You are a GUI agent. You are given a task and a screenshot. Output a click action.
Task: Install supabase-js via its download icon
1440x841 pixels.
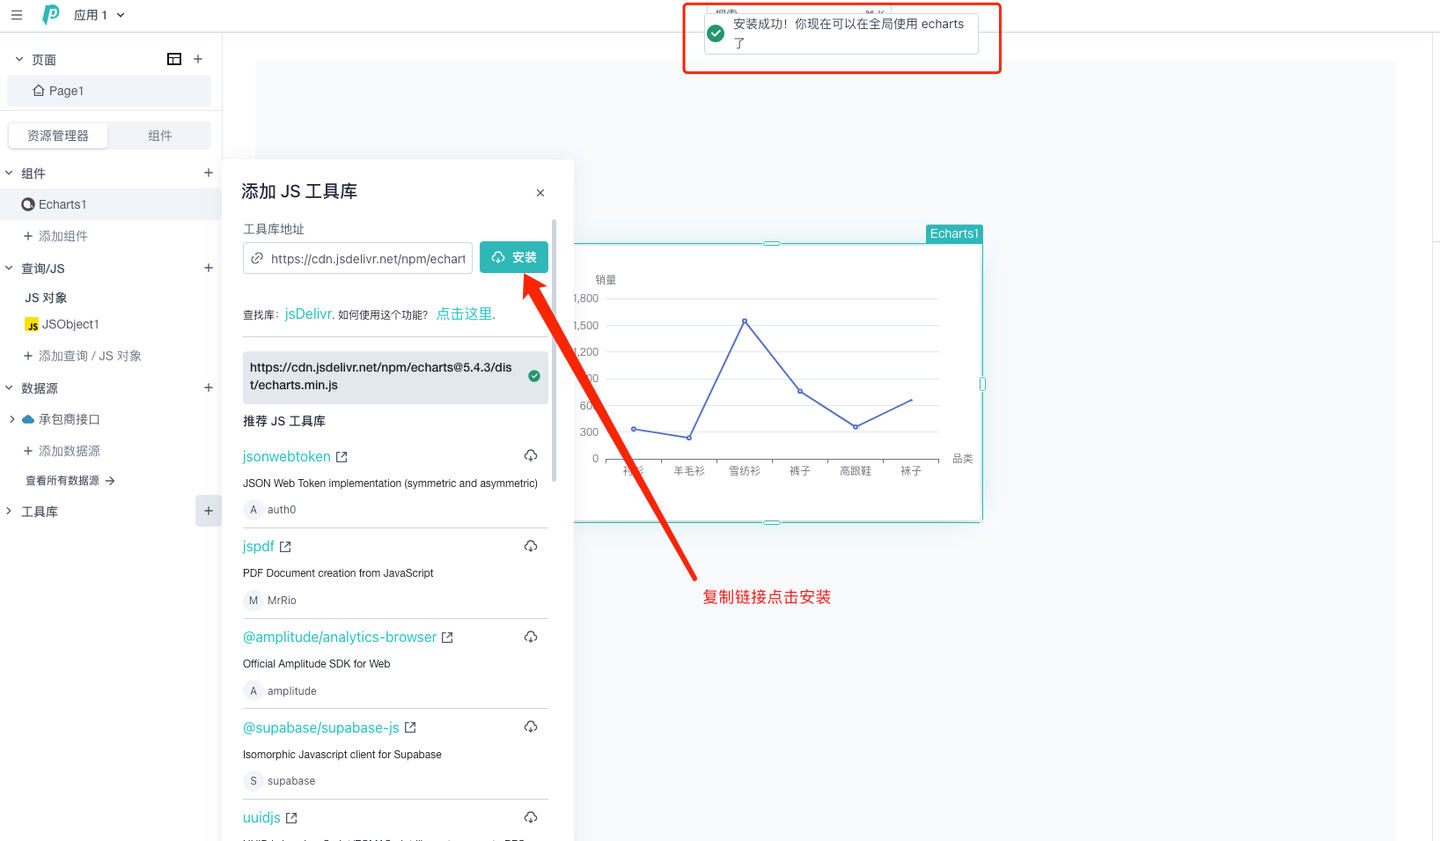530,727
